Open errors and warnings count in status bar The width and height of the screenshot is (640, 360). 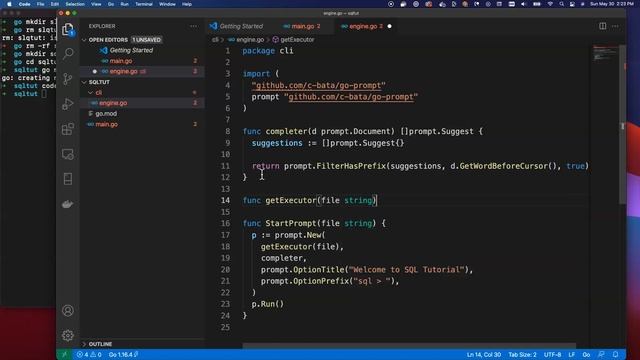(x=89, y=355)
